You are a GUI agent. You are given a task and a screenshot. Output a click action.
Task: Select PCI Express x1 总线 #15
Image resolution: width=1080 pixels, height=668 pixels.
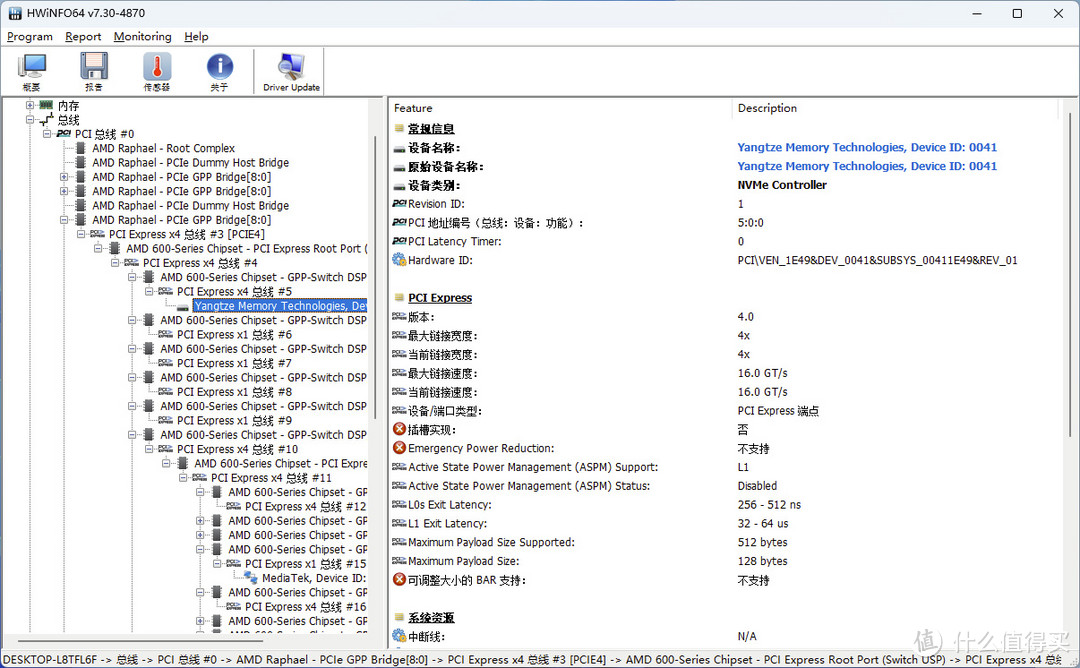tap(306, 564)
